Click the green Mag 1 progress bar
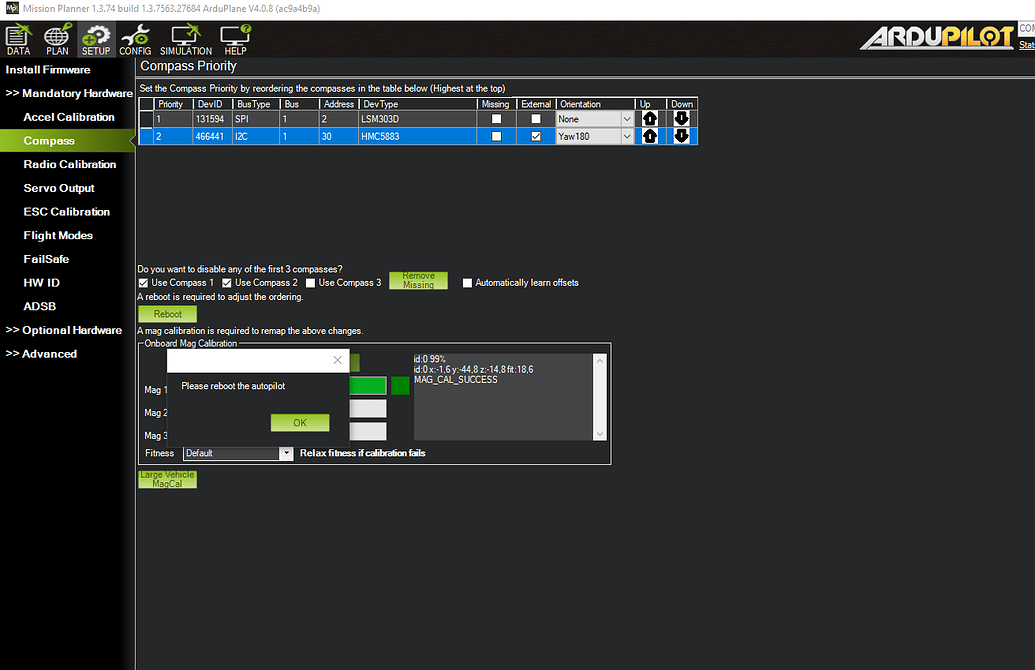This screenshot has width=1035, height=670. pos(368,385)
